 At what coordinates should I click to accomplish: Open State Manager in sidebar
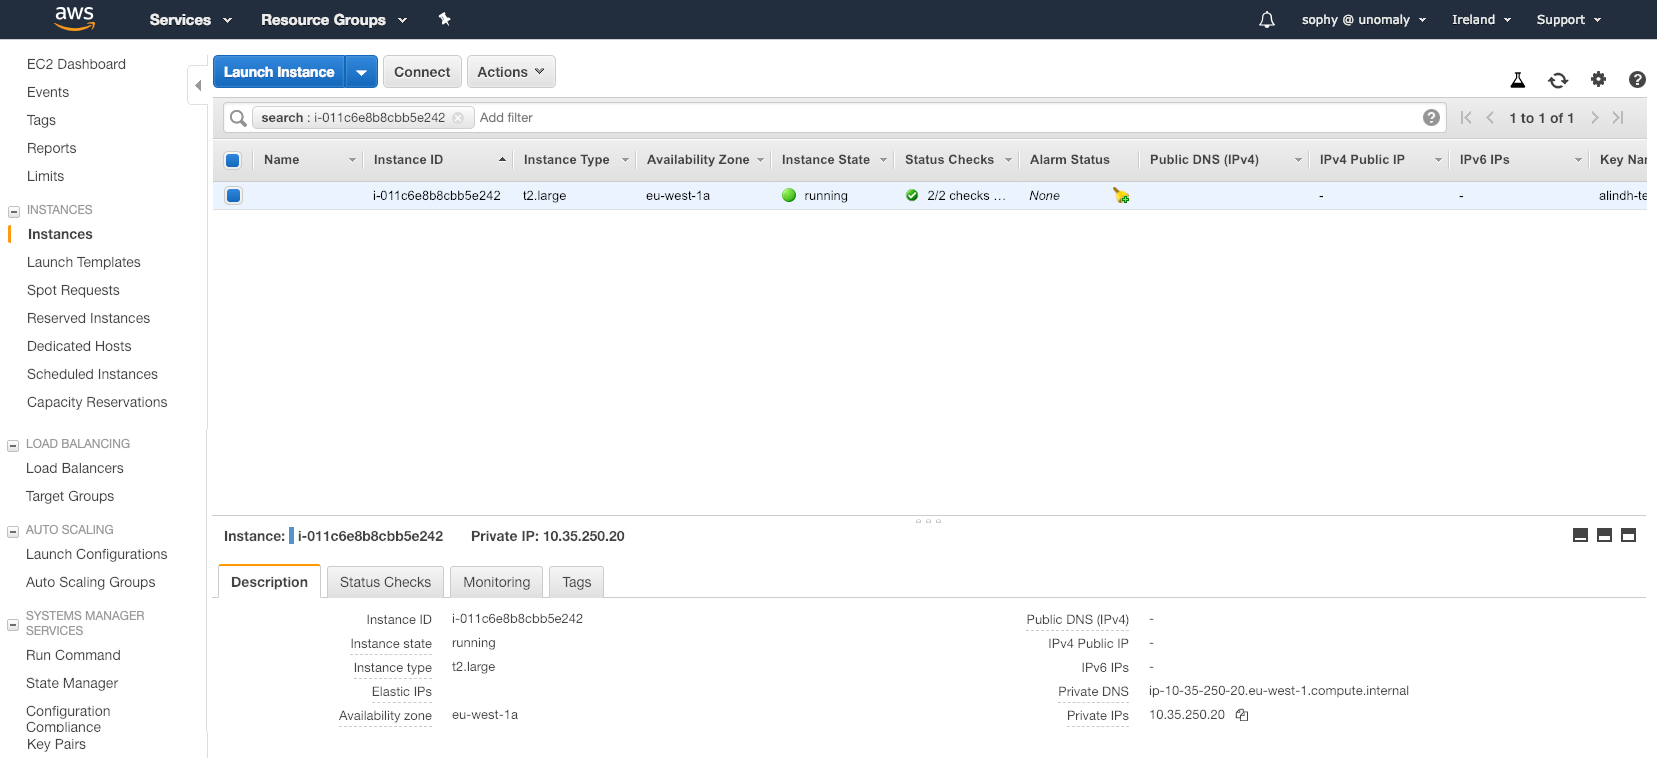click(72, 683)
